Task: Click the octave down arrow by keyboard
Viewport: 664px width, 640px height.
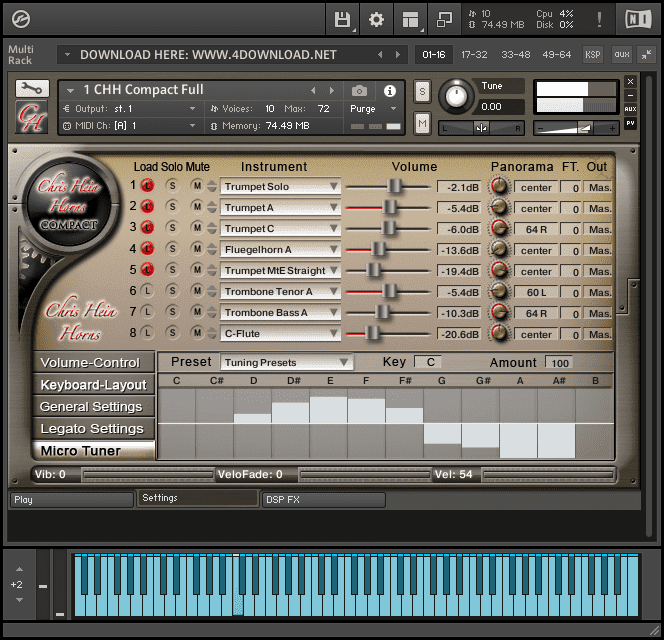Action: (x=19, y=600)
